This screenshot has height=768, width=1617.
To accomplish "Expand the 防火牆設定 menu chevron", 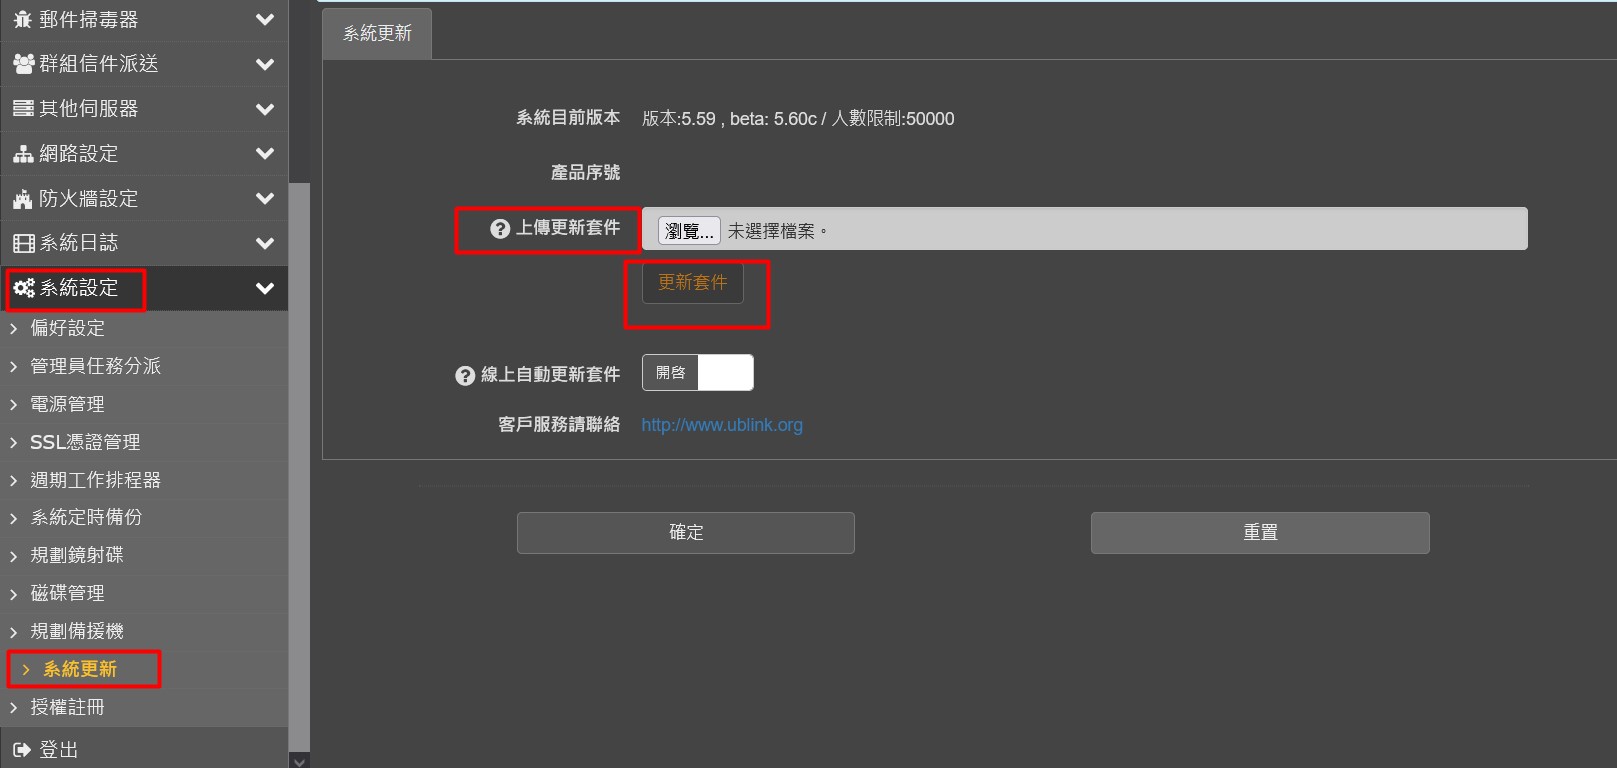I will tap(265, 199).
